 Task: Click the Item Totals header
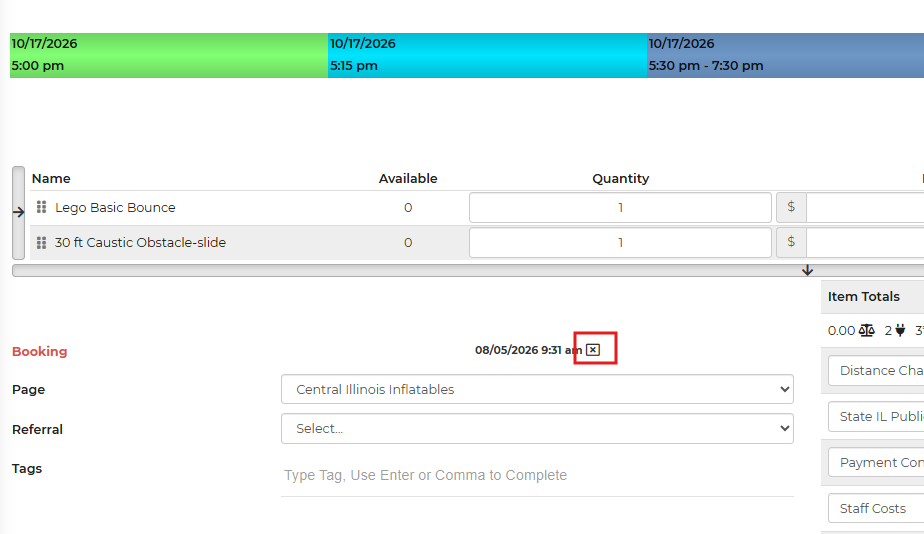[x=863, y=296]
